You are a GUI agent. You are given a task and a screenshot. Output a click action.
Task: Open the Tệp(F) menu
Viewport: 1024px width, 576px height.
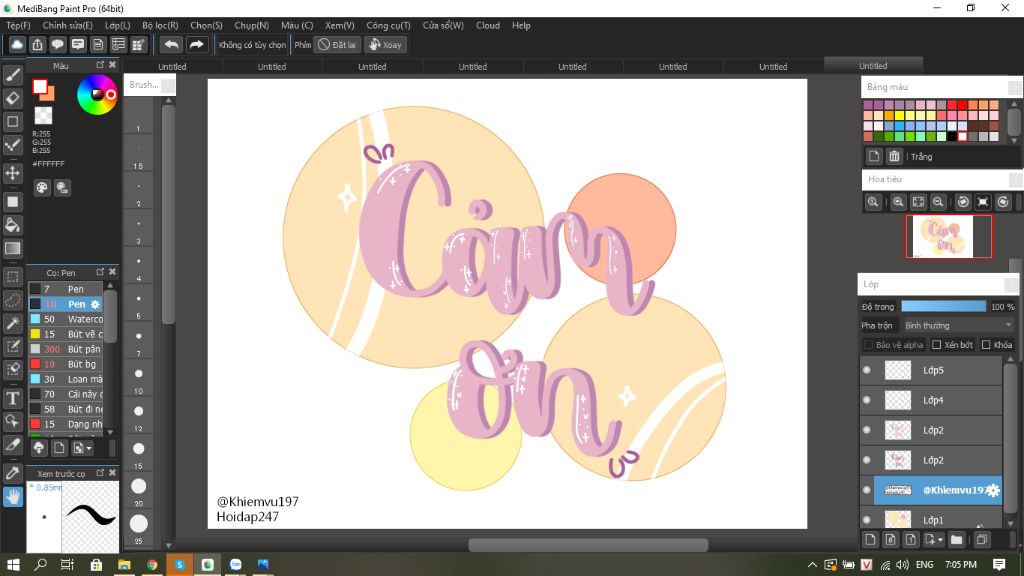click(x=18, y=25)
